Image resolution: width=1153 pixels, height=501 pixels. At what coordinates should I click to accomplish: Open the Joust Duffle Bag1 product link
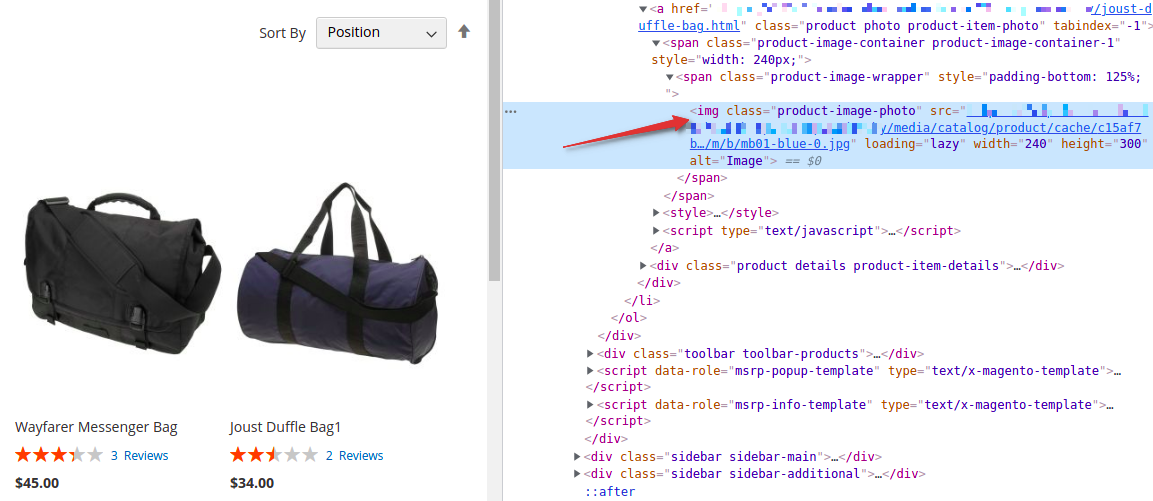(x=285, y=427)
